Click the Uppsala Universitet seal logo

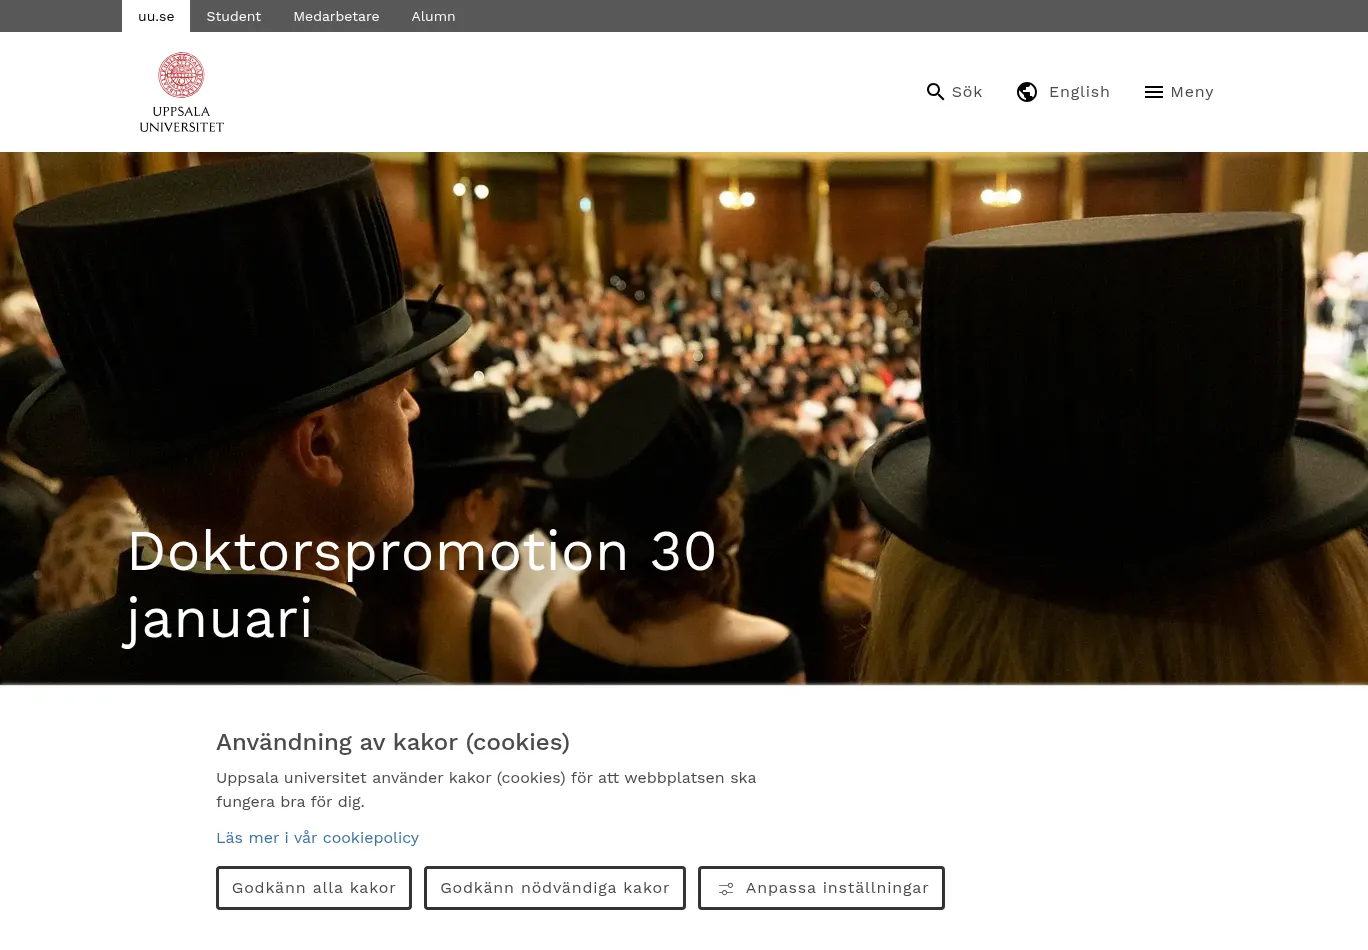(x=181, y=75)
